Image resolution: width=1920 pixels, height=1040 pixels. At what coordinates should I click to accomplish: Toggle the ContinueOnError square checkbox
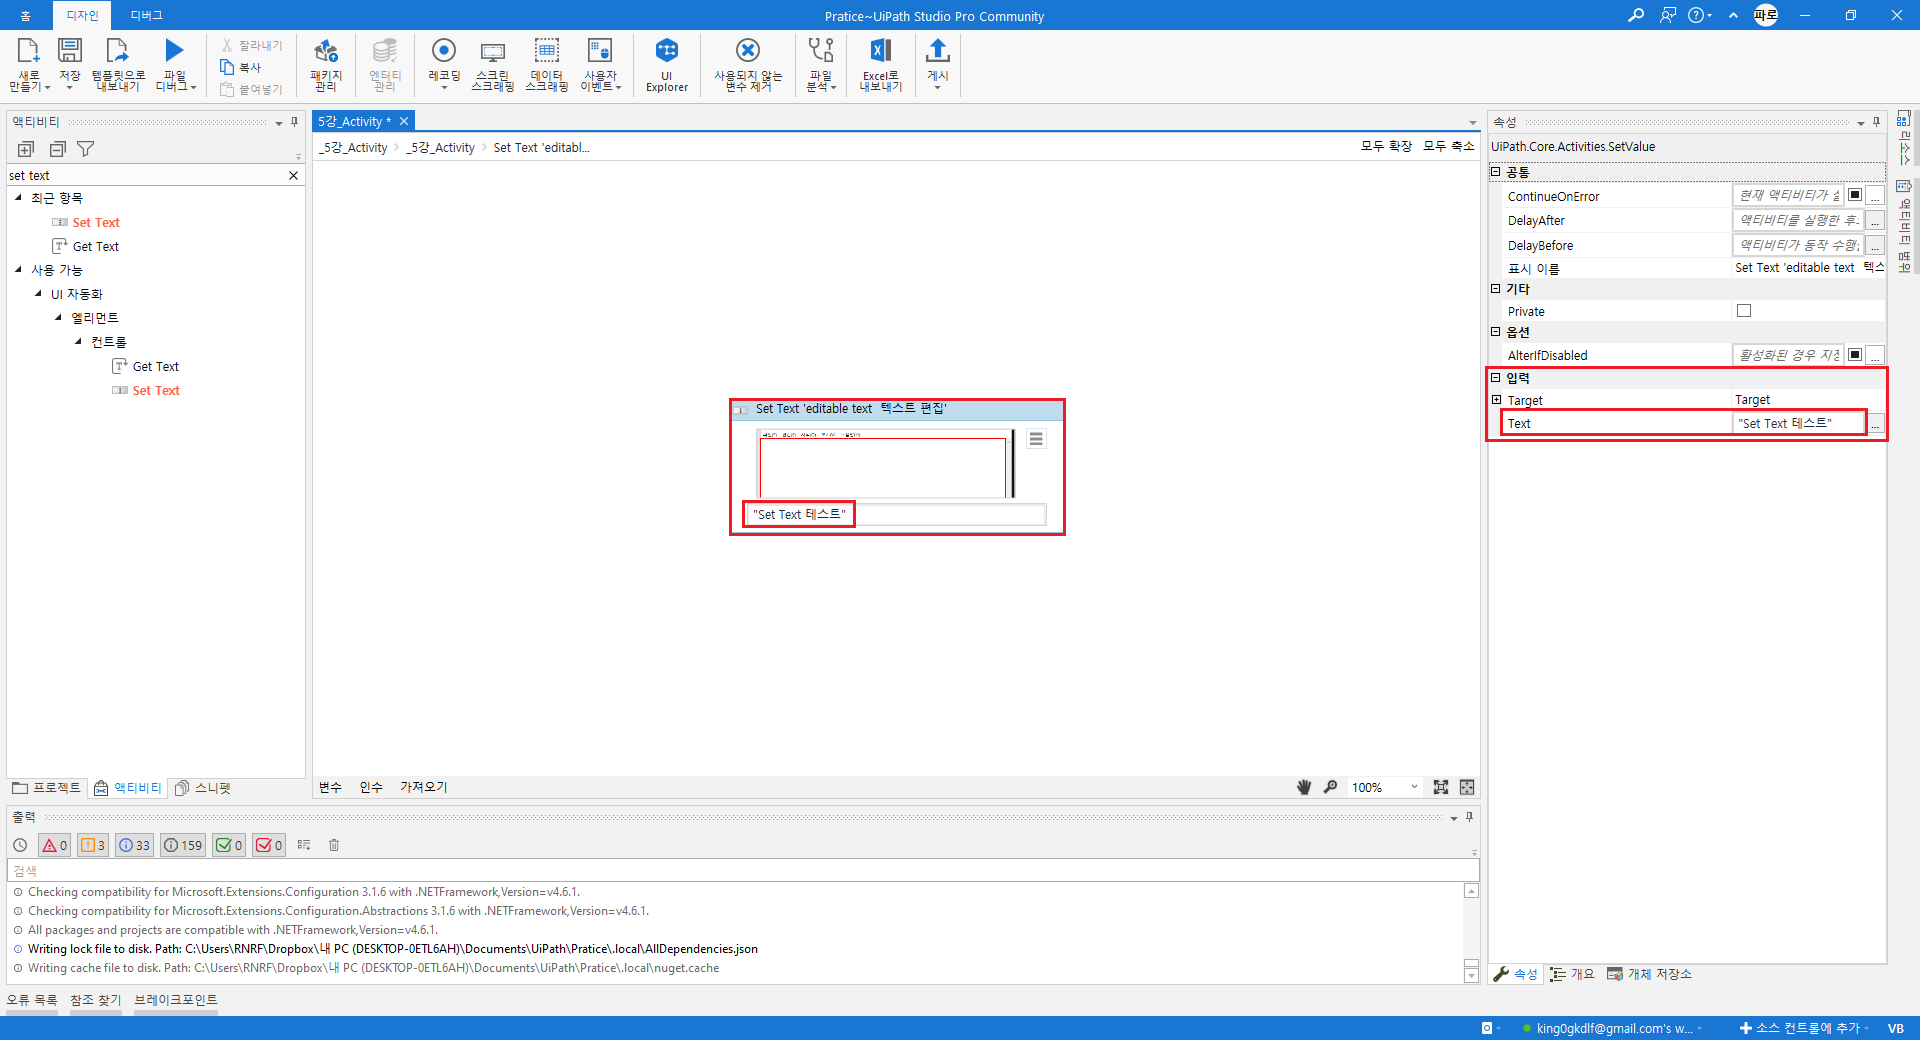coord(1855,195)
